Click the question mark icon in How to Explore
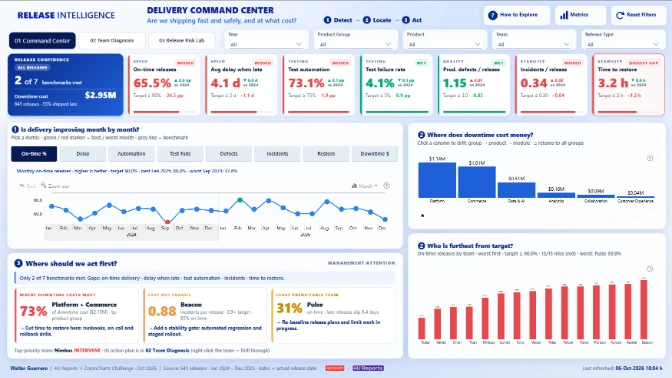Screen dimensions: 672x378 492,15
